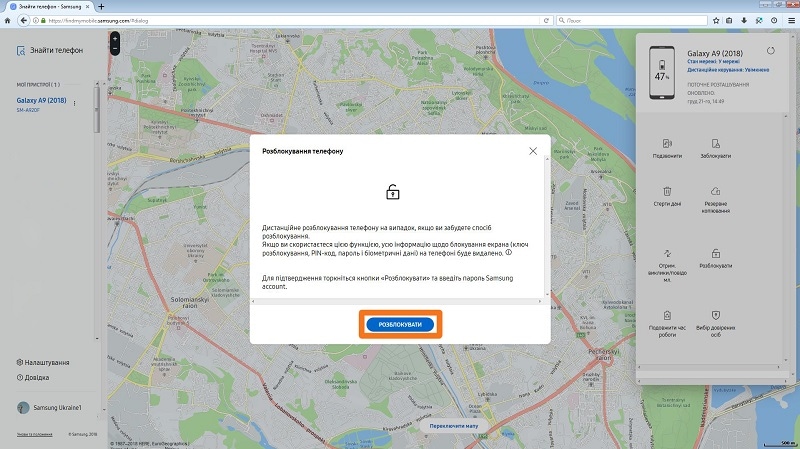Open browser home page icon
The height and width of the screenshot is (449, 800).
7,20
